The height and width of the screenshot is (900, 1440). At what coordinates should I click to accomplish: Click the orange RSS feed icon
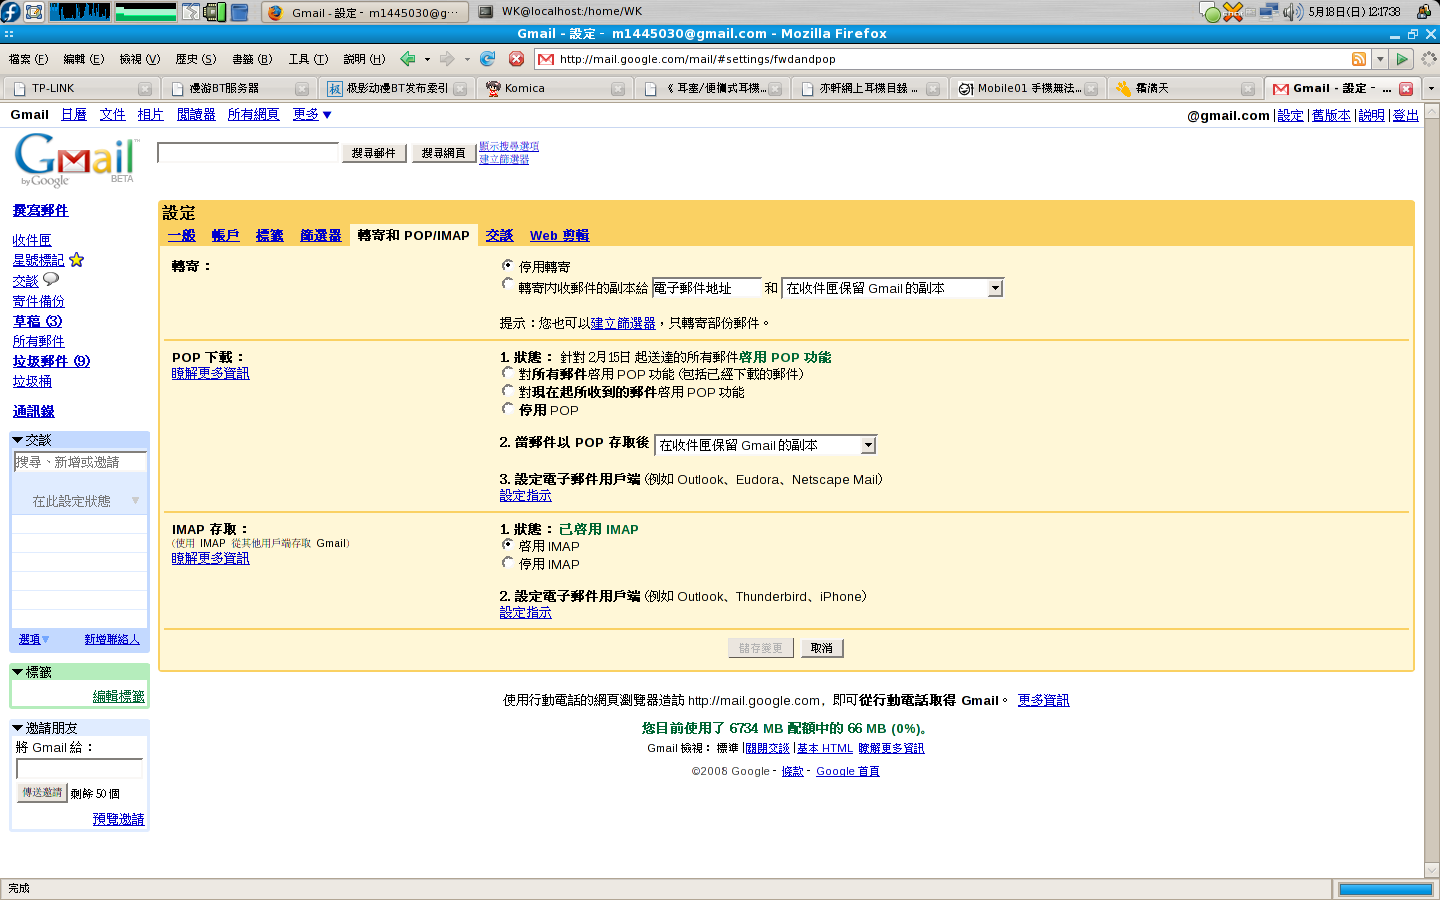[x=1359, y=59]
